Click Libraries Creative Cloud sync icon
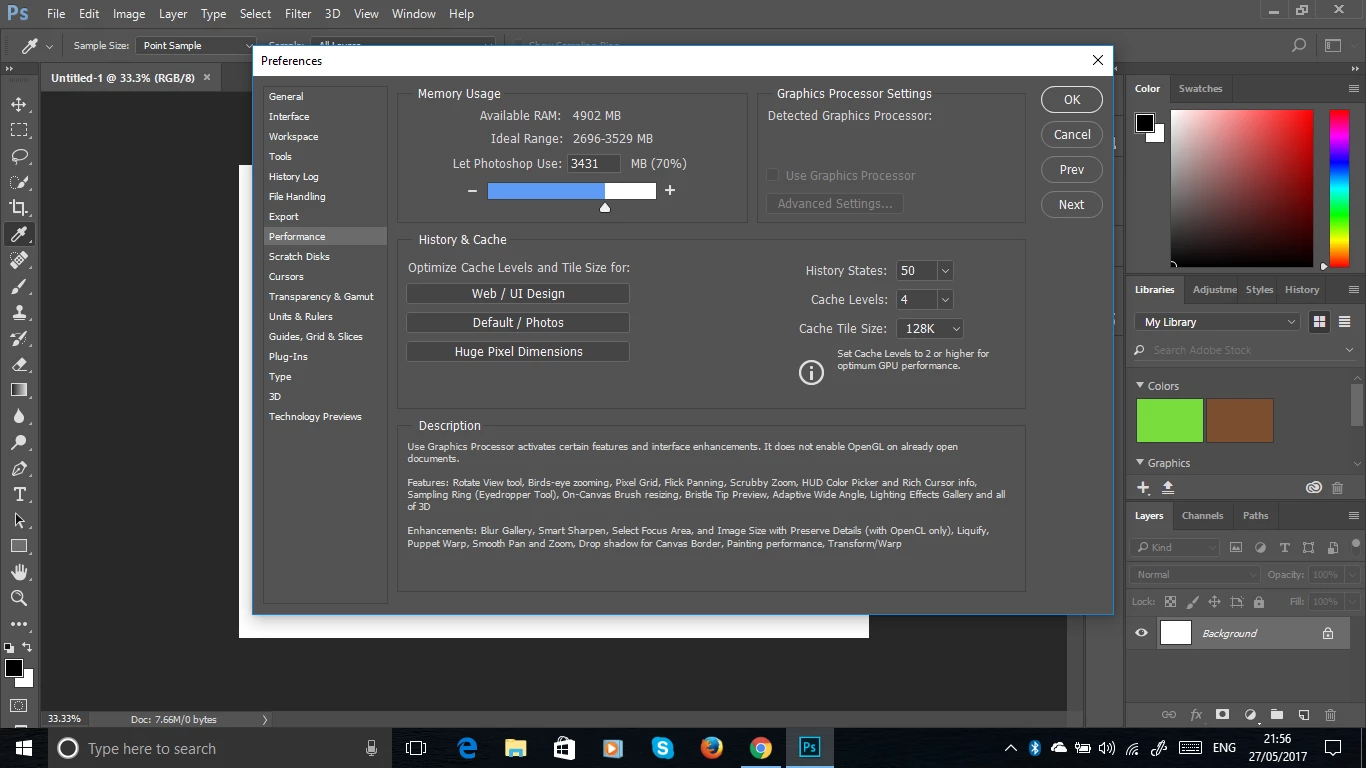The width and height of the screenshot is (1366, 768). coord(1314,488)
